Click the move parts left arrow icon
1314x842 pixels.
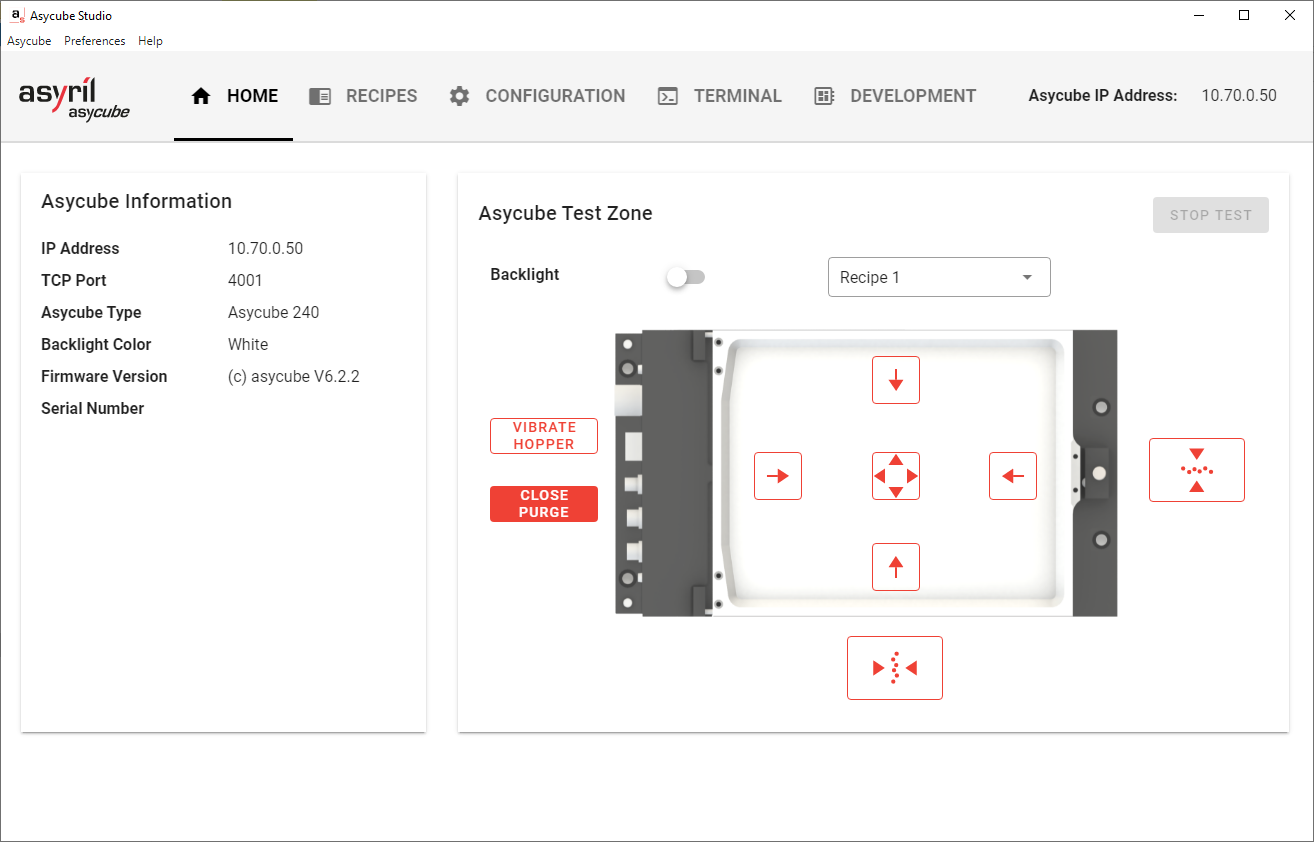click(1012, 476)
